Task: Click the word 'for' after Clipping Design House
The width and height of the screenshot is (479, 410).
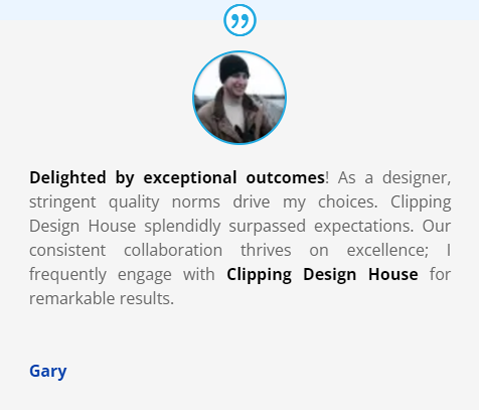Action: pyautogui.click(x=440, y=275)
